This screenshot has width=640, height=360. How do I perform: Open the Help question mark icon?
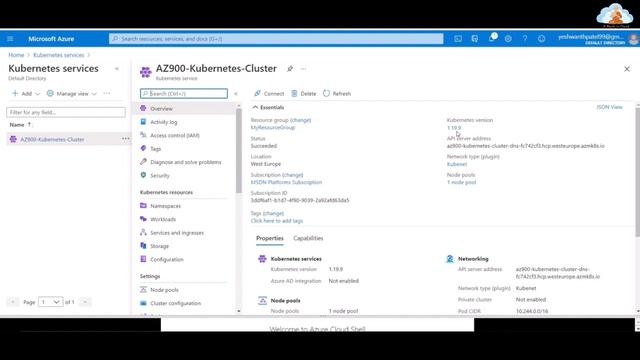pos(525,39)
